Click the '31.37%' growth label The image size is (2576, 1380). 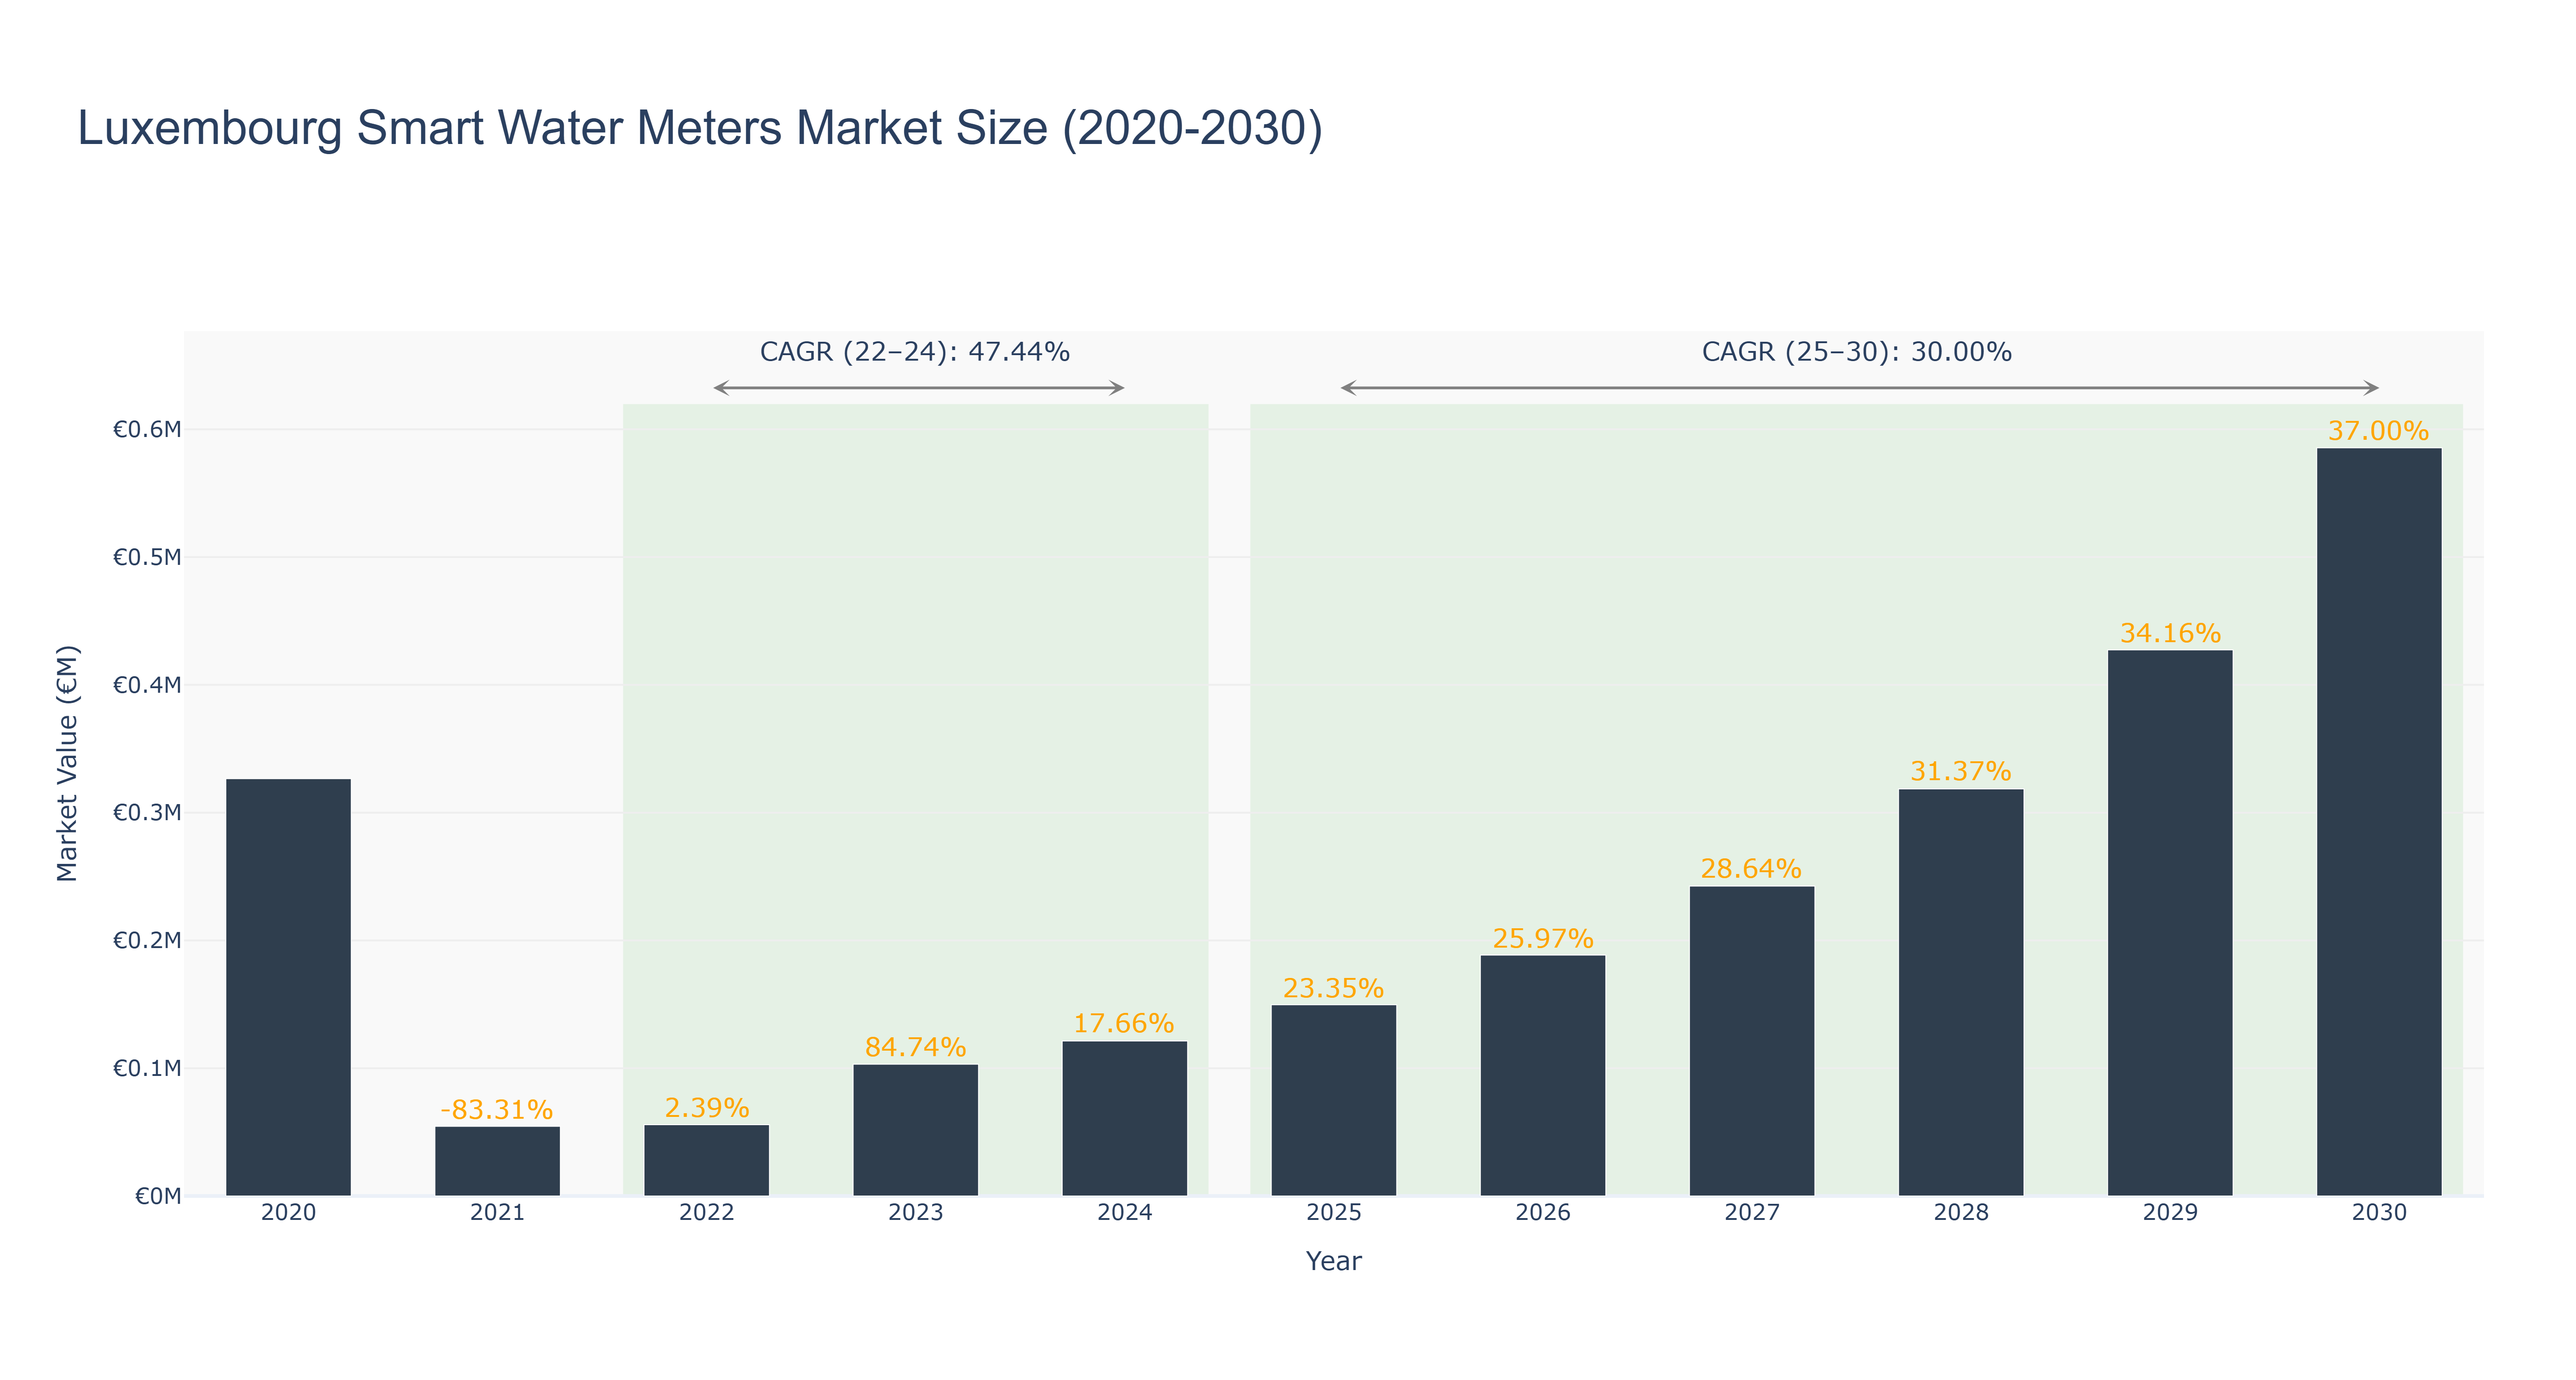point(1960,771)
